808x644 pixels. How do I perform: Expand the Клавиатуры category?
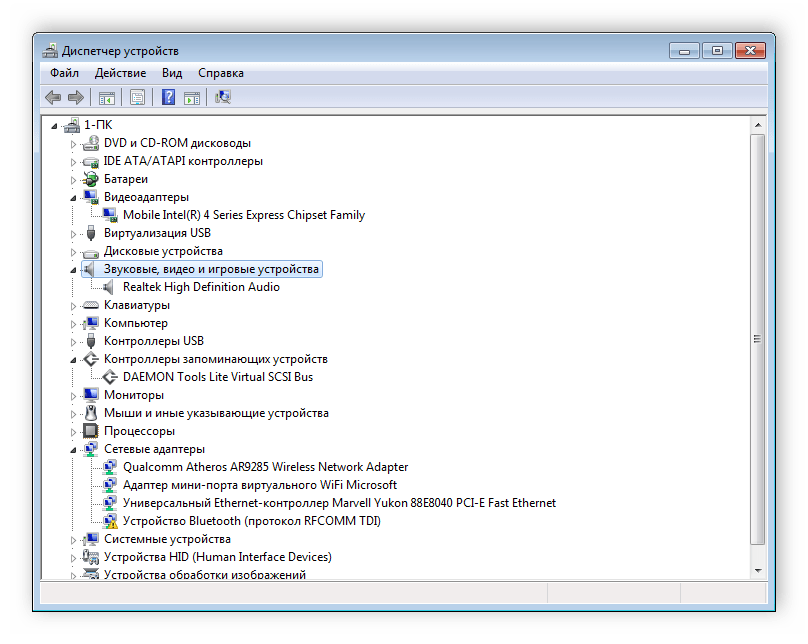[73, 305]
